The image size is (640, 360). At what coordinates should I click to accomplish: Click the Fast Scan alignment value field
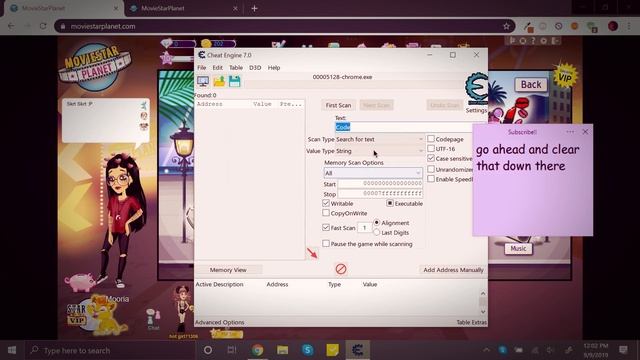364,228
